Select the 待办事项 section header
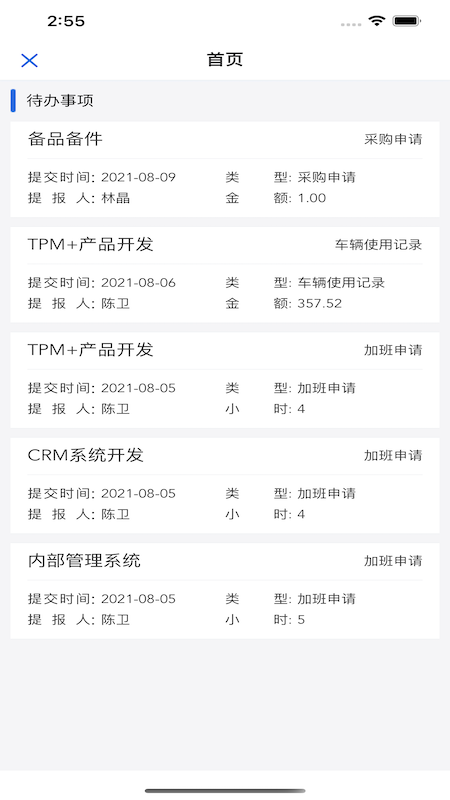Viewport: 450px width, 800px height. [x=60, y=101]
